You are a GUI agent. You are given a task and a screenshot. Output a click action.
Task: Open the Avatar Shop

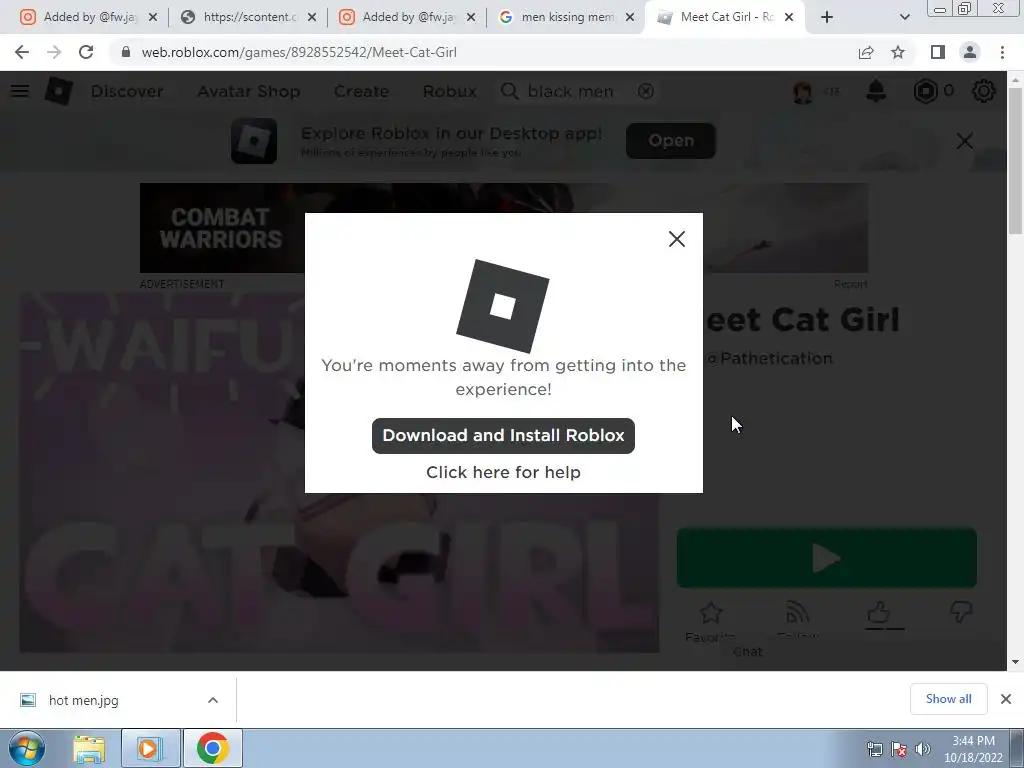pos(248,91)
